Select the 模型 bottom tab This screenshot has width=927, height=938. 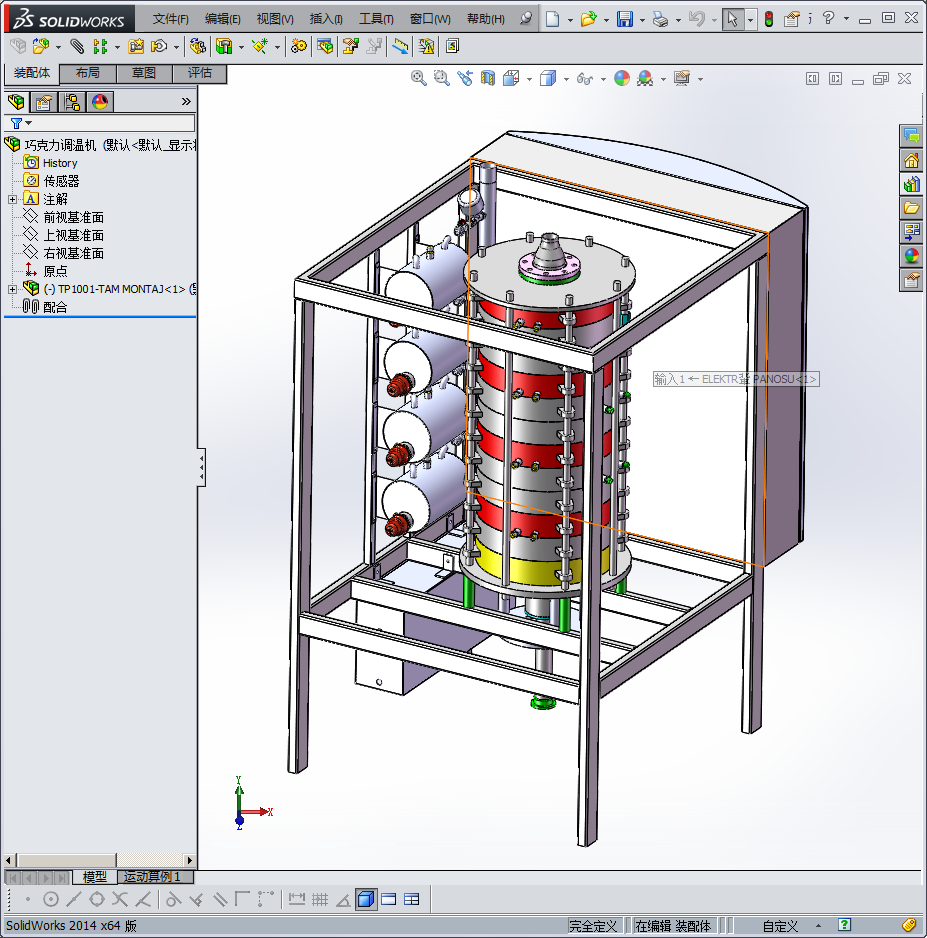click(x=94, y=877)
